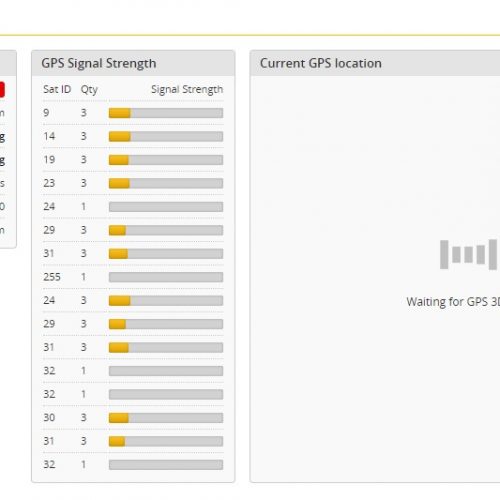Screen dimensions: 500x500
Task: Click the signal bar for satellite 23
Action: (166, 183)
